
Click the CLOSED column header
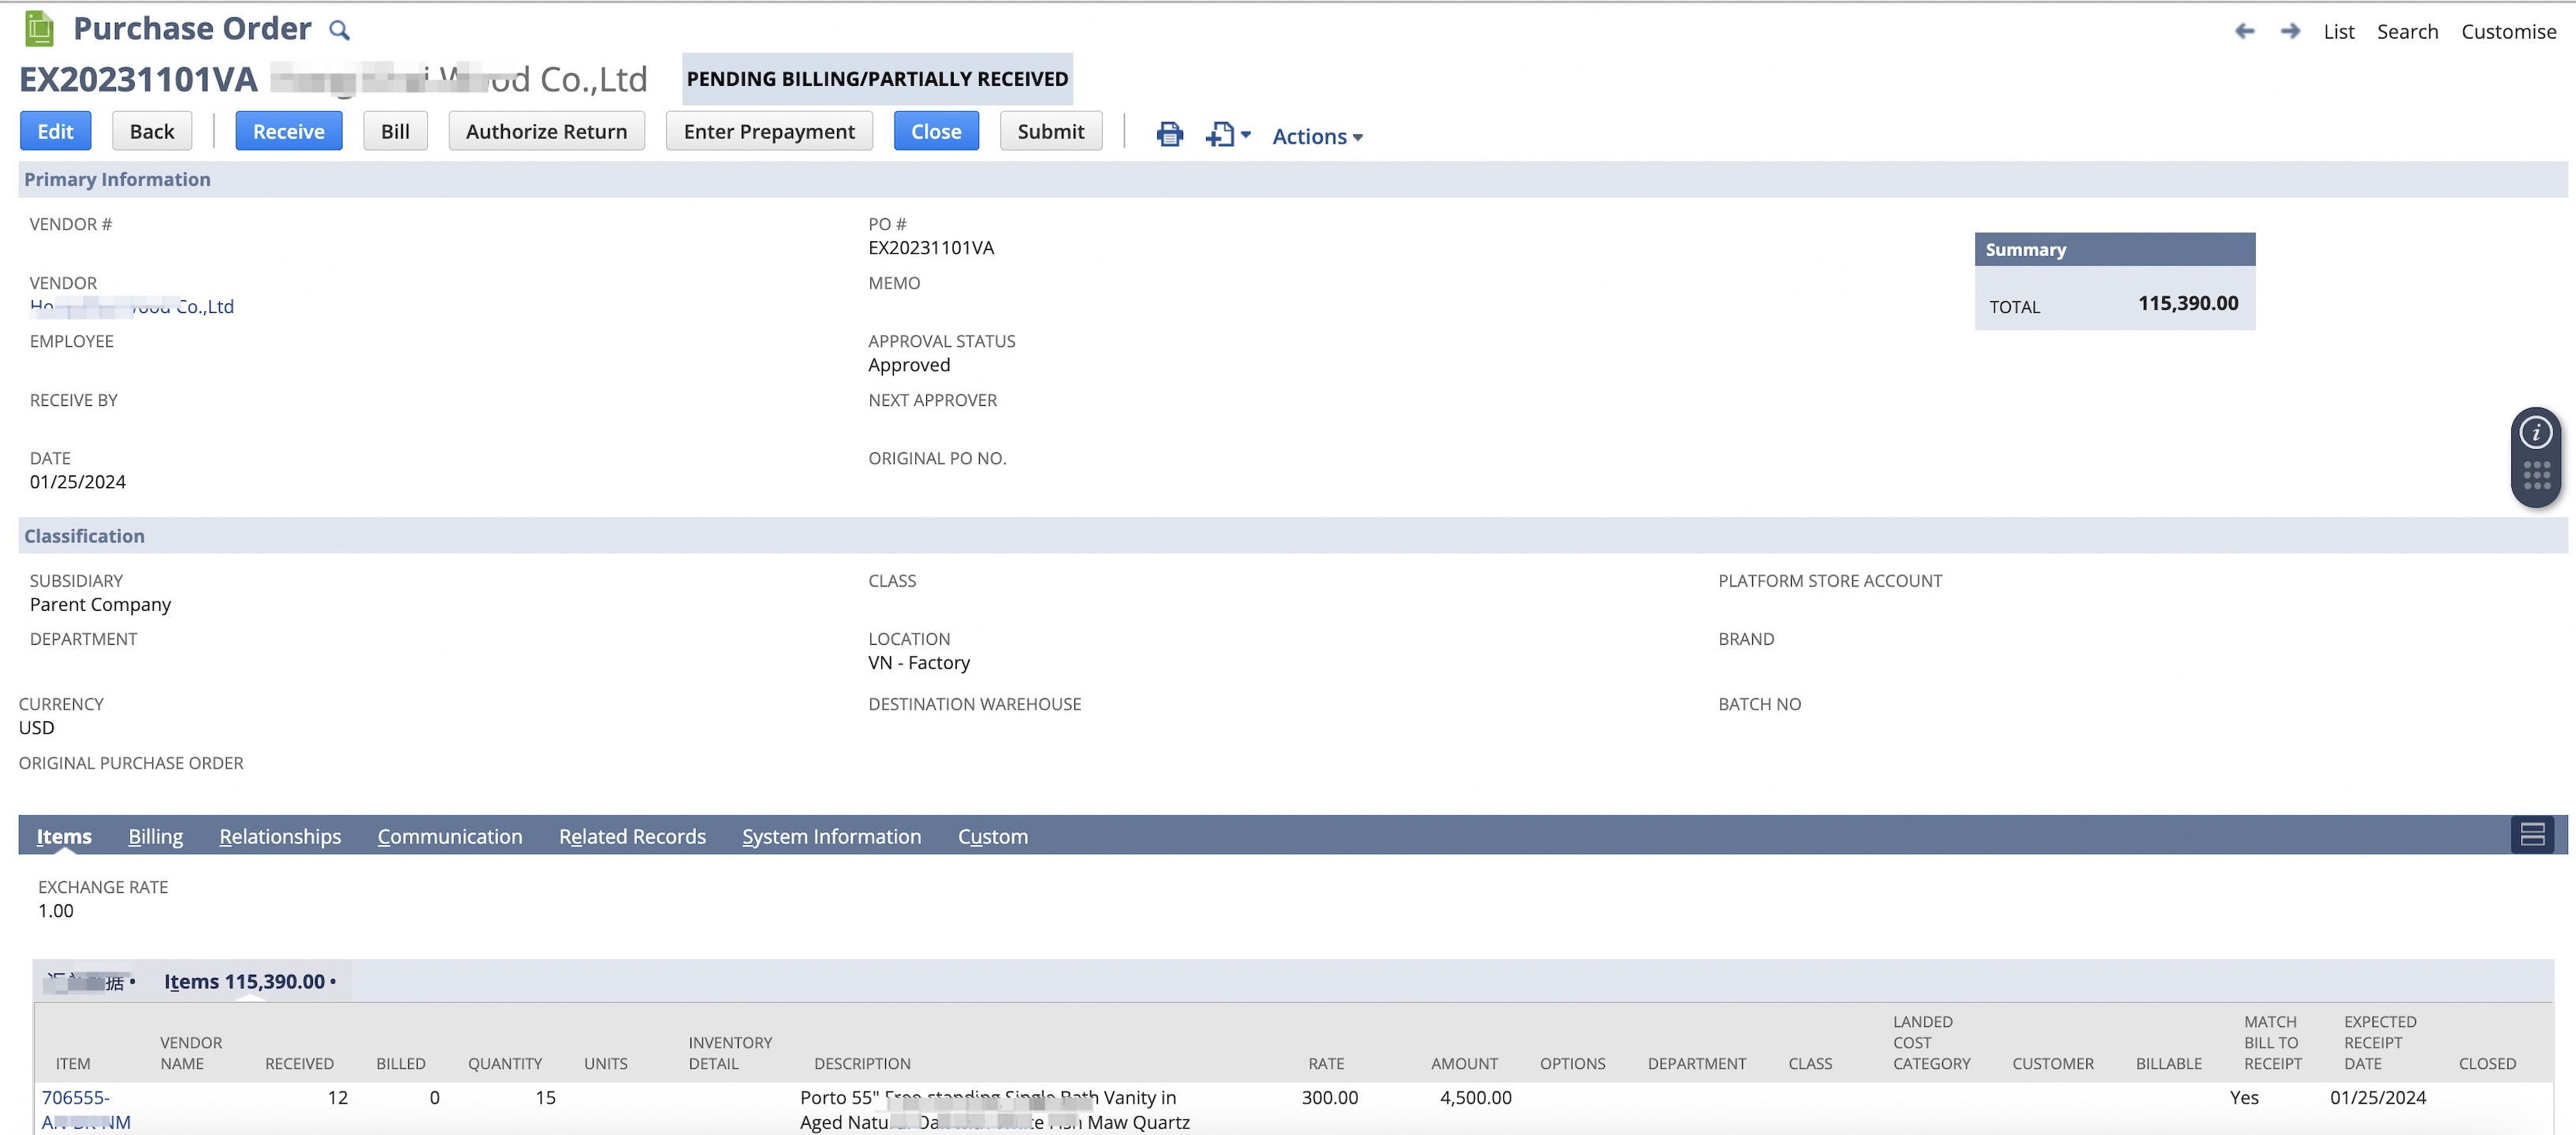click(x=2487, y=1063)
